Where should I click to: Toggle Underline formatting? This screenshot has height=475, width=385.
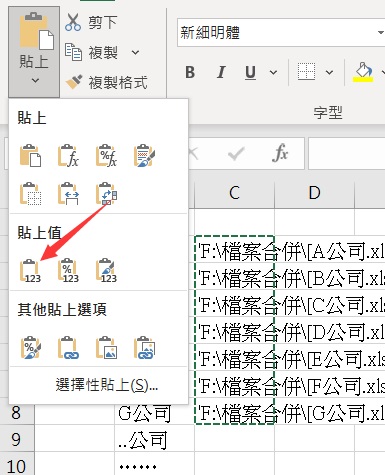250,72
